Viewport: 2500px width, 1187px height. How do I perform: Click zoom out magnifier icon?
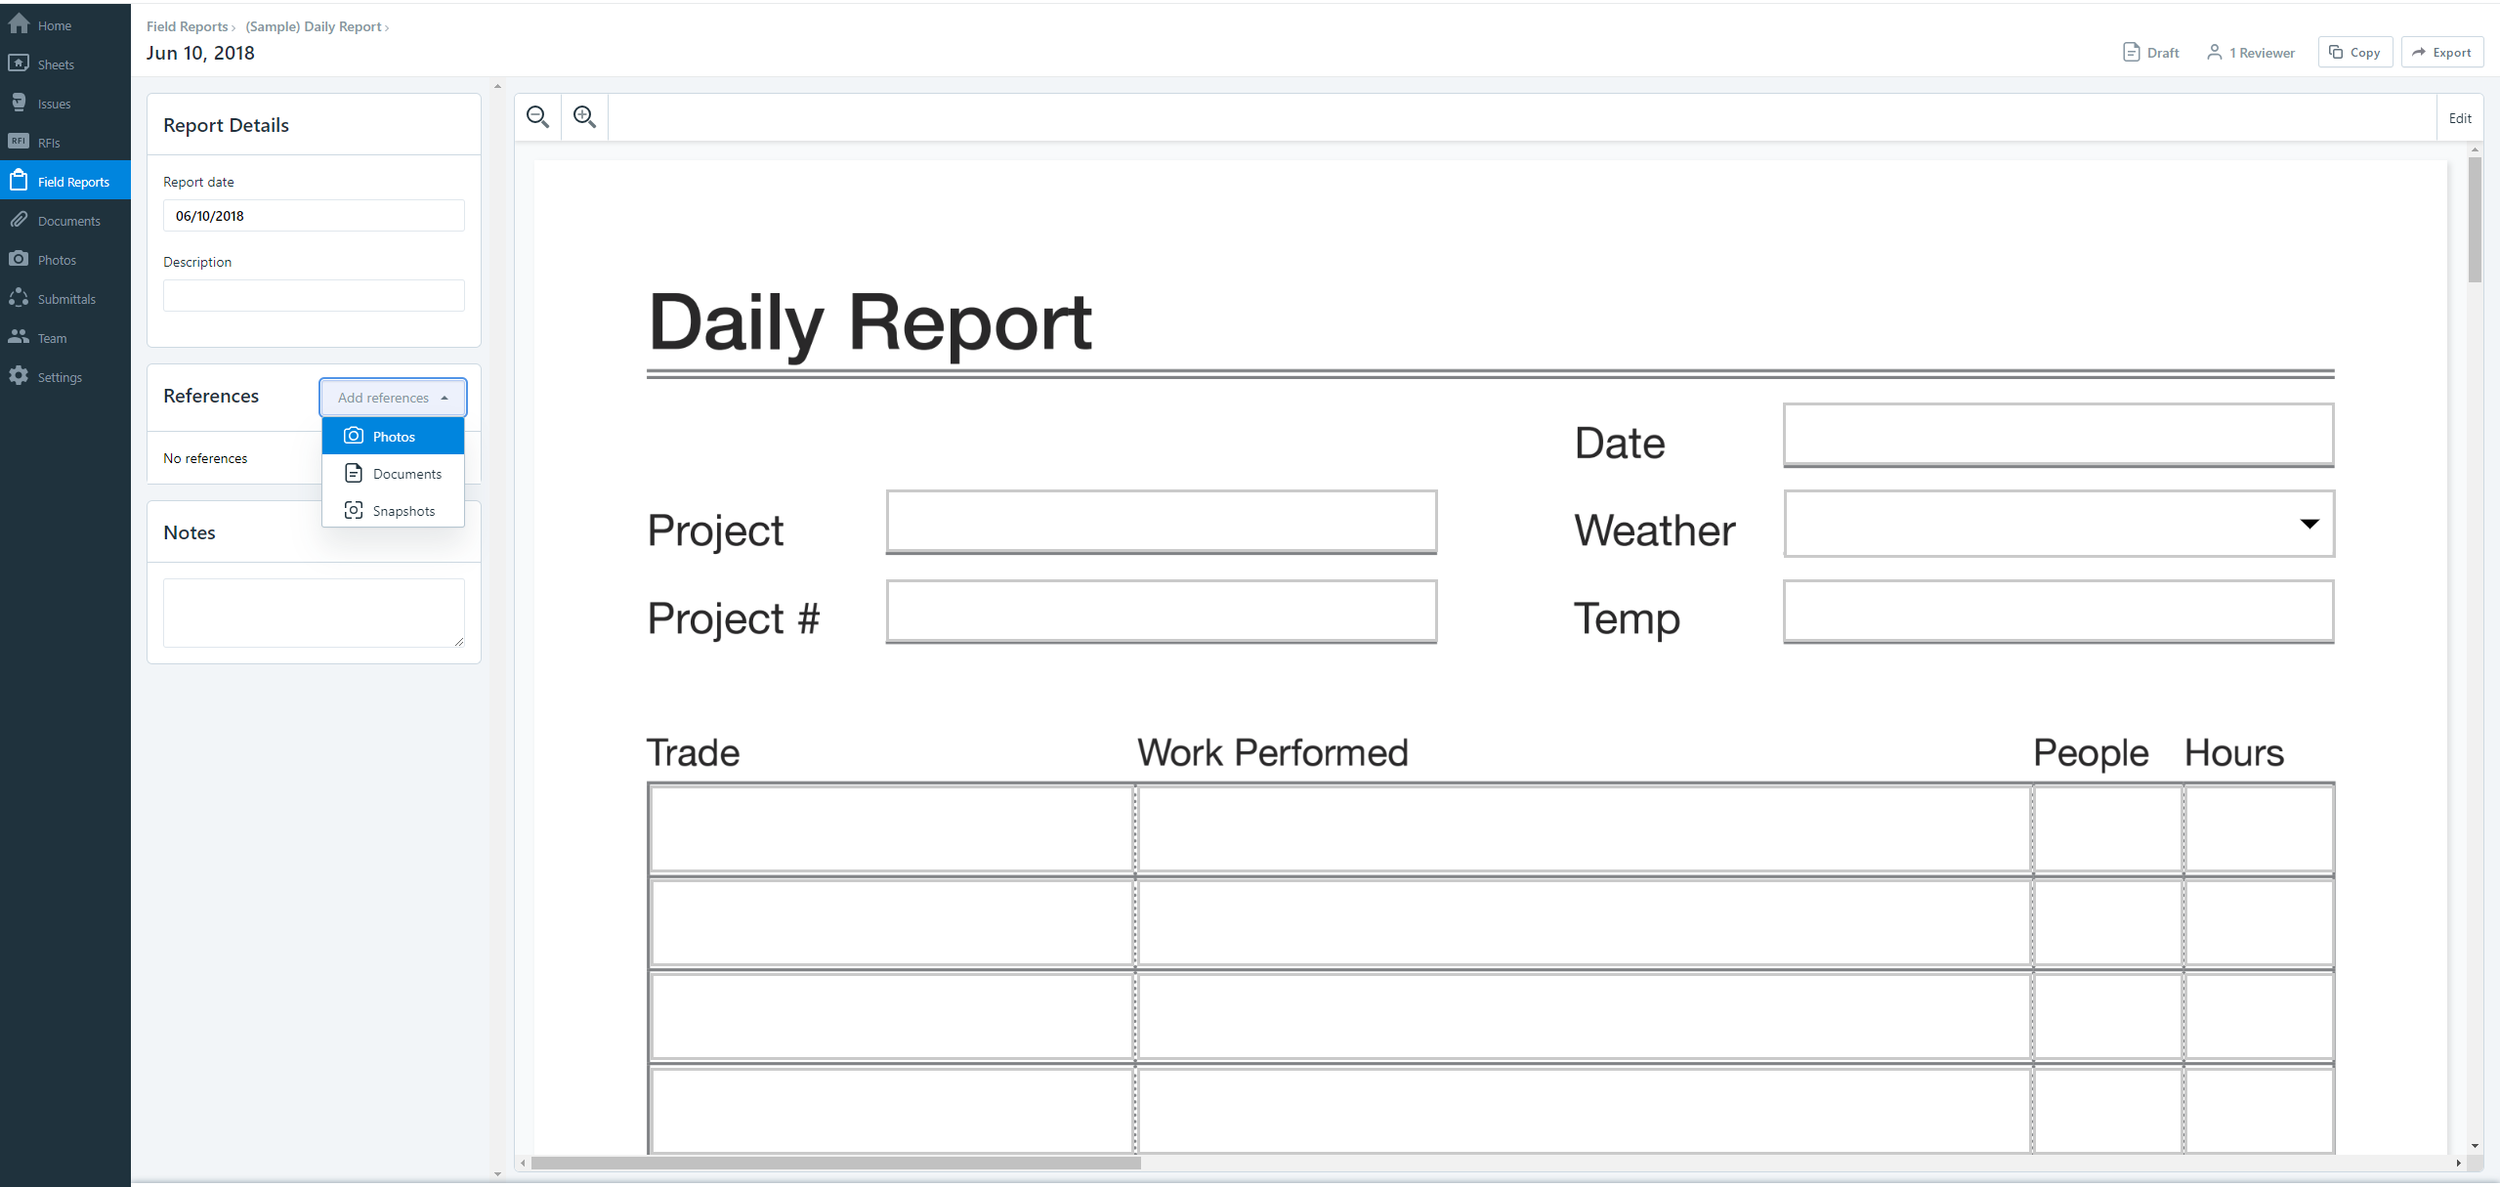click(537, 115)
